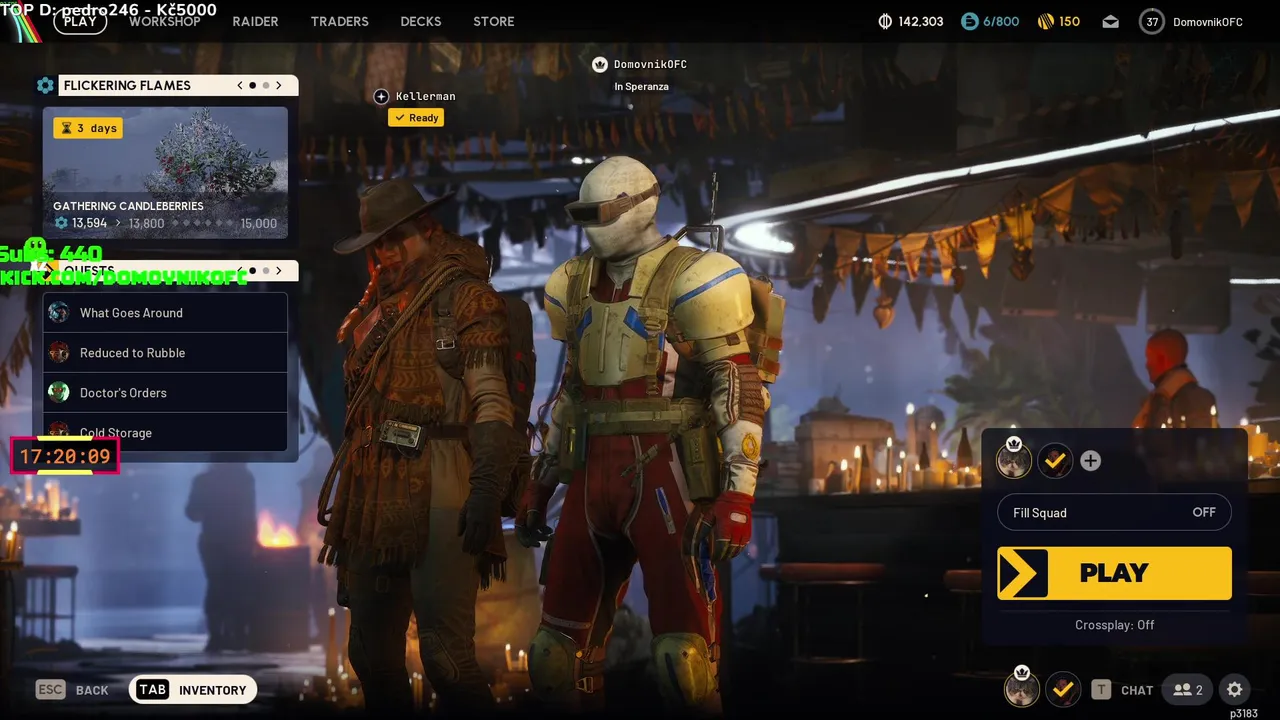Open Reduced to Rubble quest trader icon
This screenshot has width=1280, height=720.
(x=59, y=353)
